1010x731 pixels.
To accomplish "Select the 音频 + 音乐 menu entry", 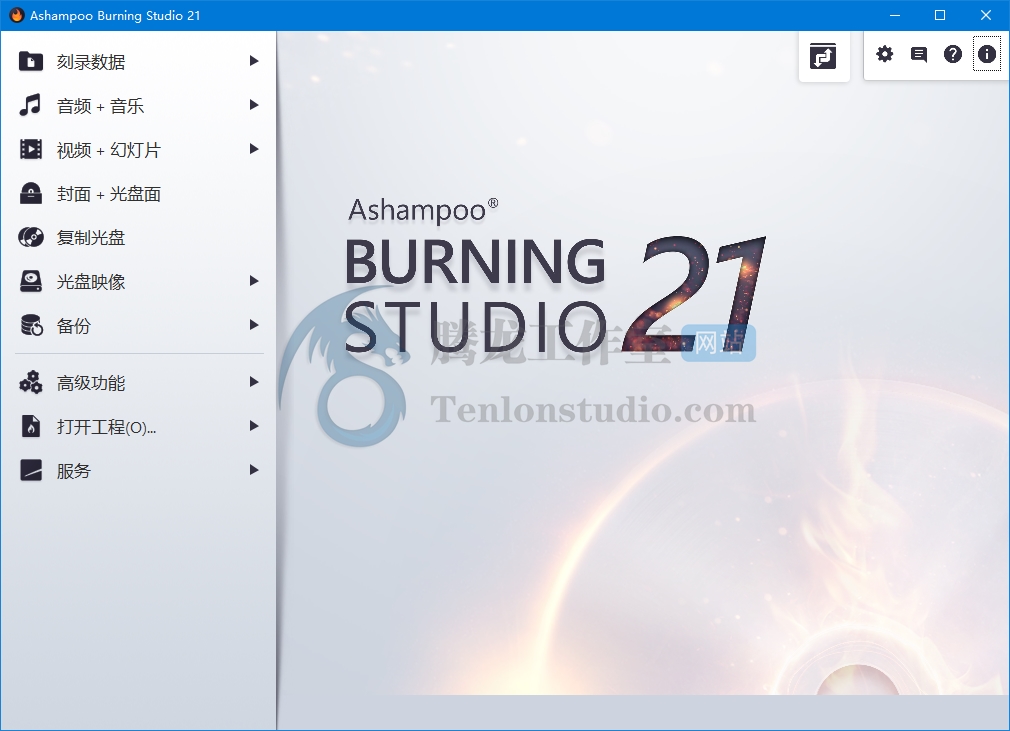I will [x=138, y=105].
